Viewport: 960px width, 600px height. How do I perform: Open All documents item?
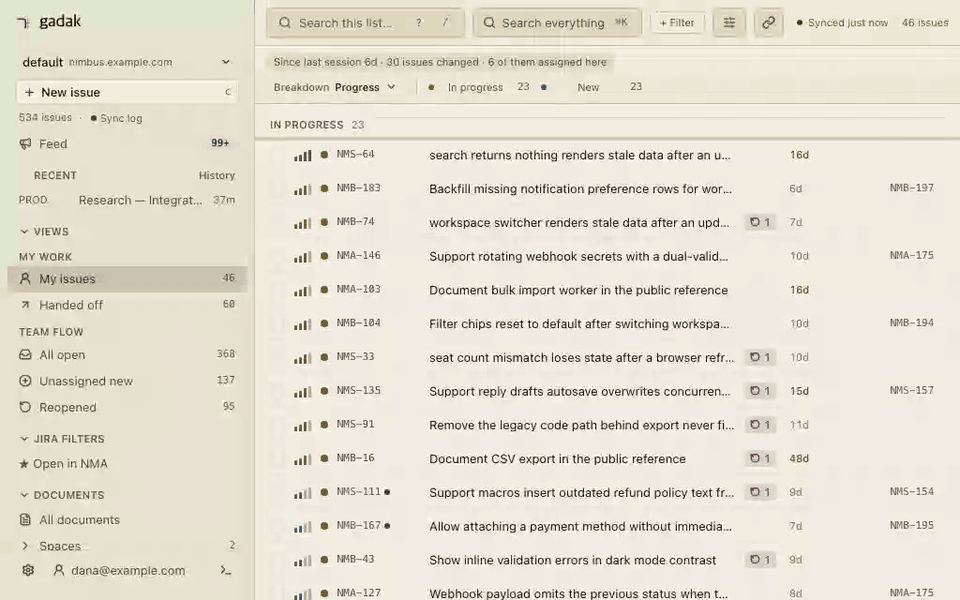127,520
